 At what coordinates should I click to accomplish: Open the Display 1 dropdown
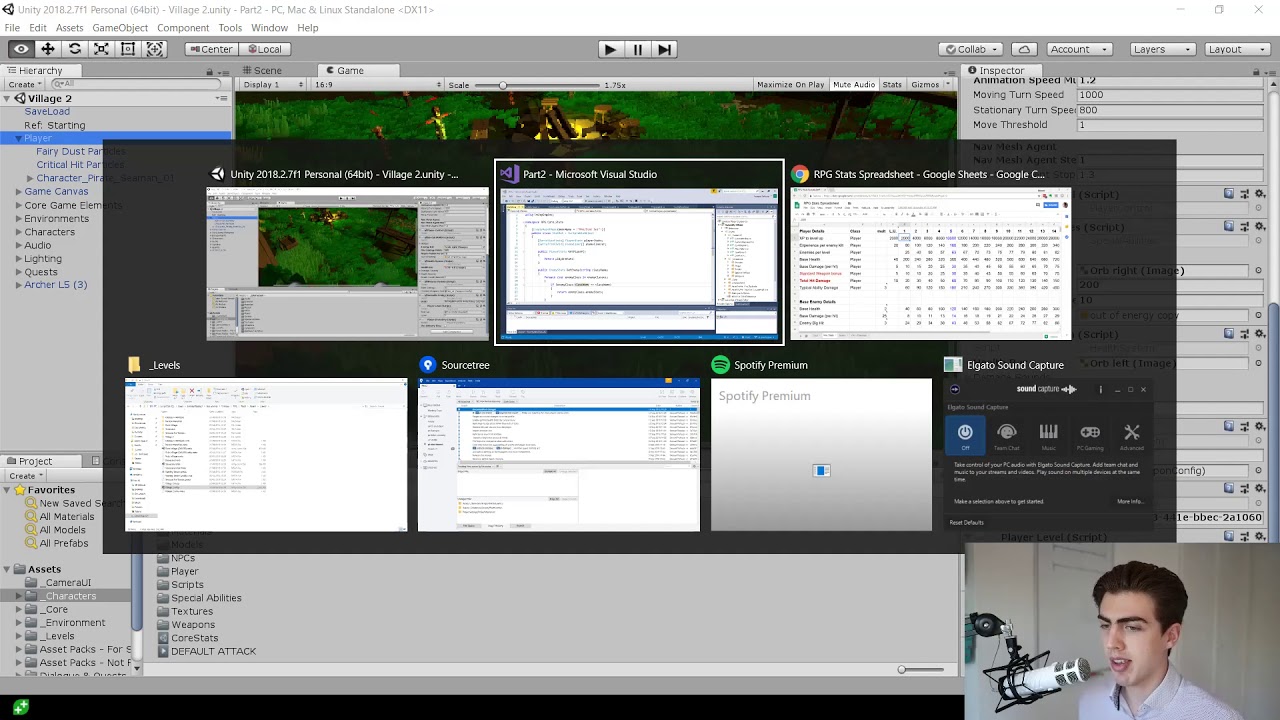pyautogui.click(x=273, y=85)
